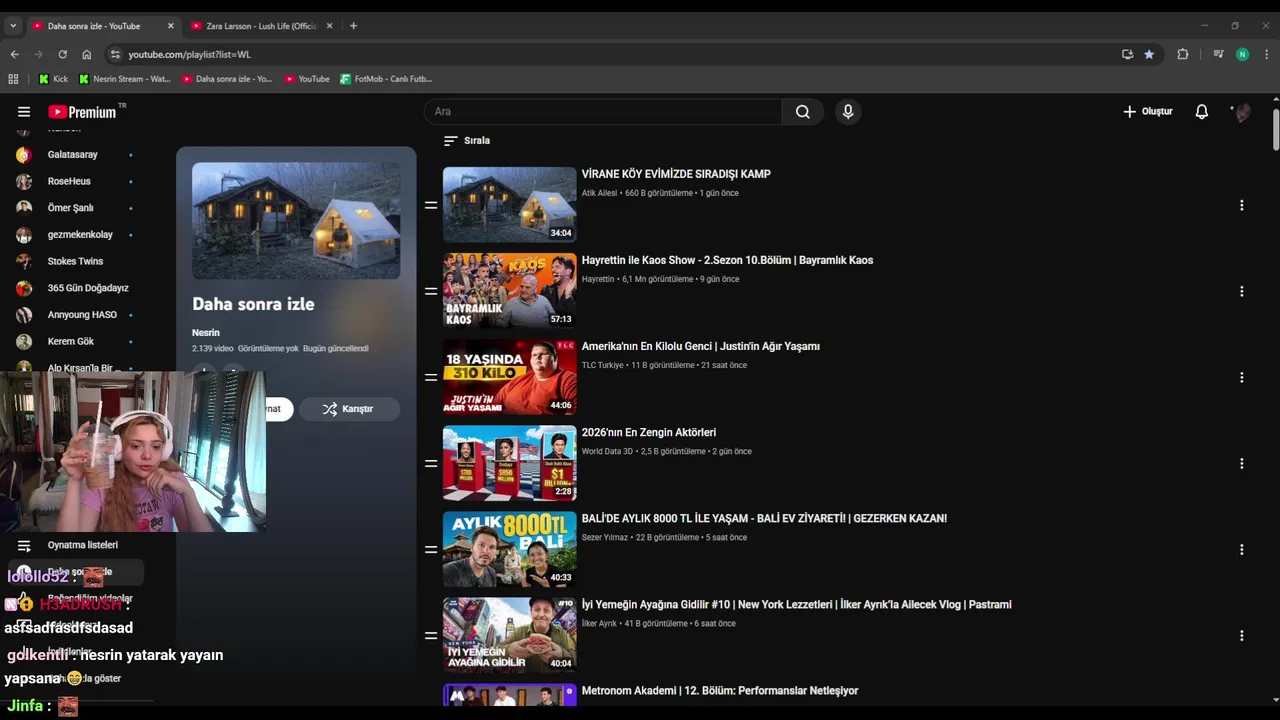Image resolution: width=1280 pixels, height=720 pixels.
Task: Open options for İyi Yemeğin Ayağına Gidilir video
Action: pyautogui.click(x=1242, y=635)
